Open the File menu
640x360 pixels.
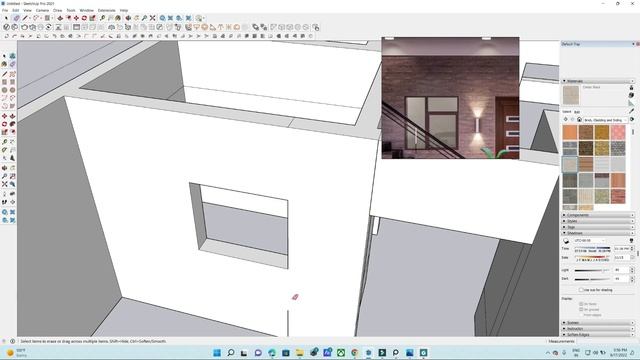click(5, 10)
